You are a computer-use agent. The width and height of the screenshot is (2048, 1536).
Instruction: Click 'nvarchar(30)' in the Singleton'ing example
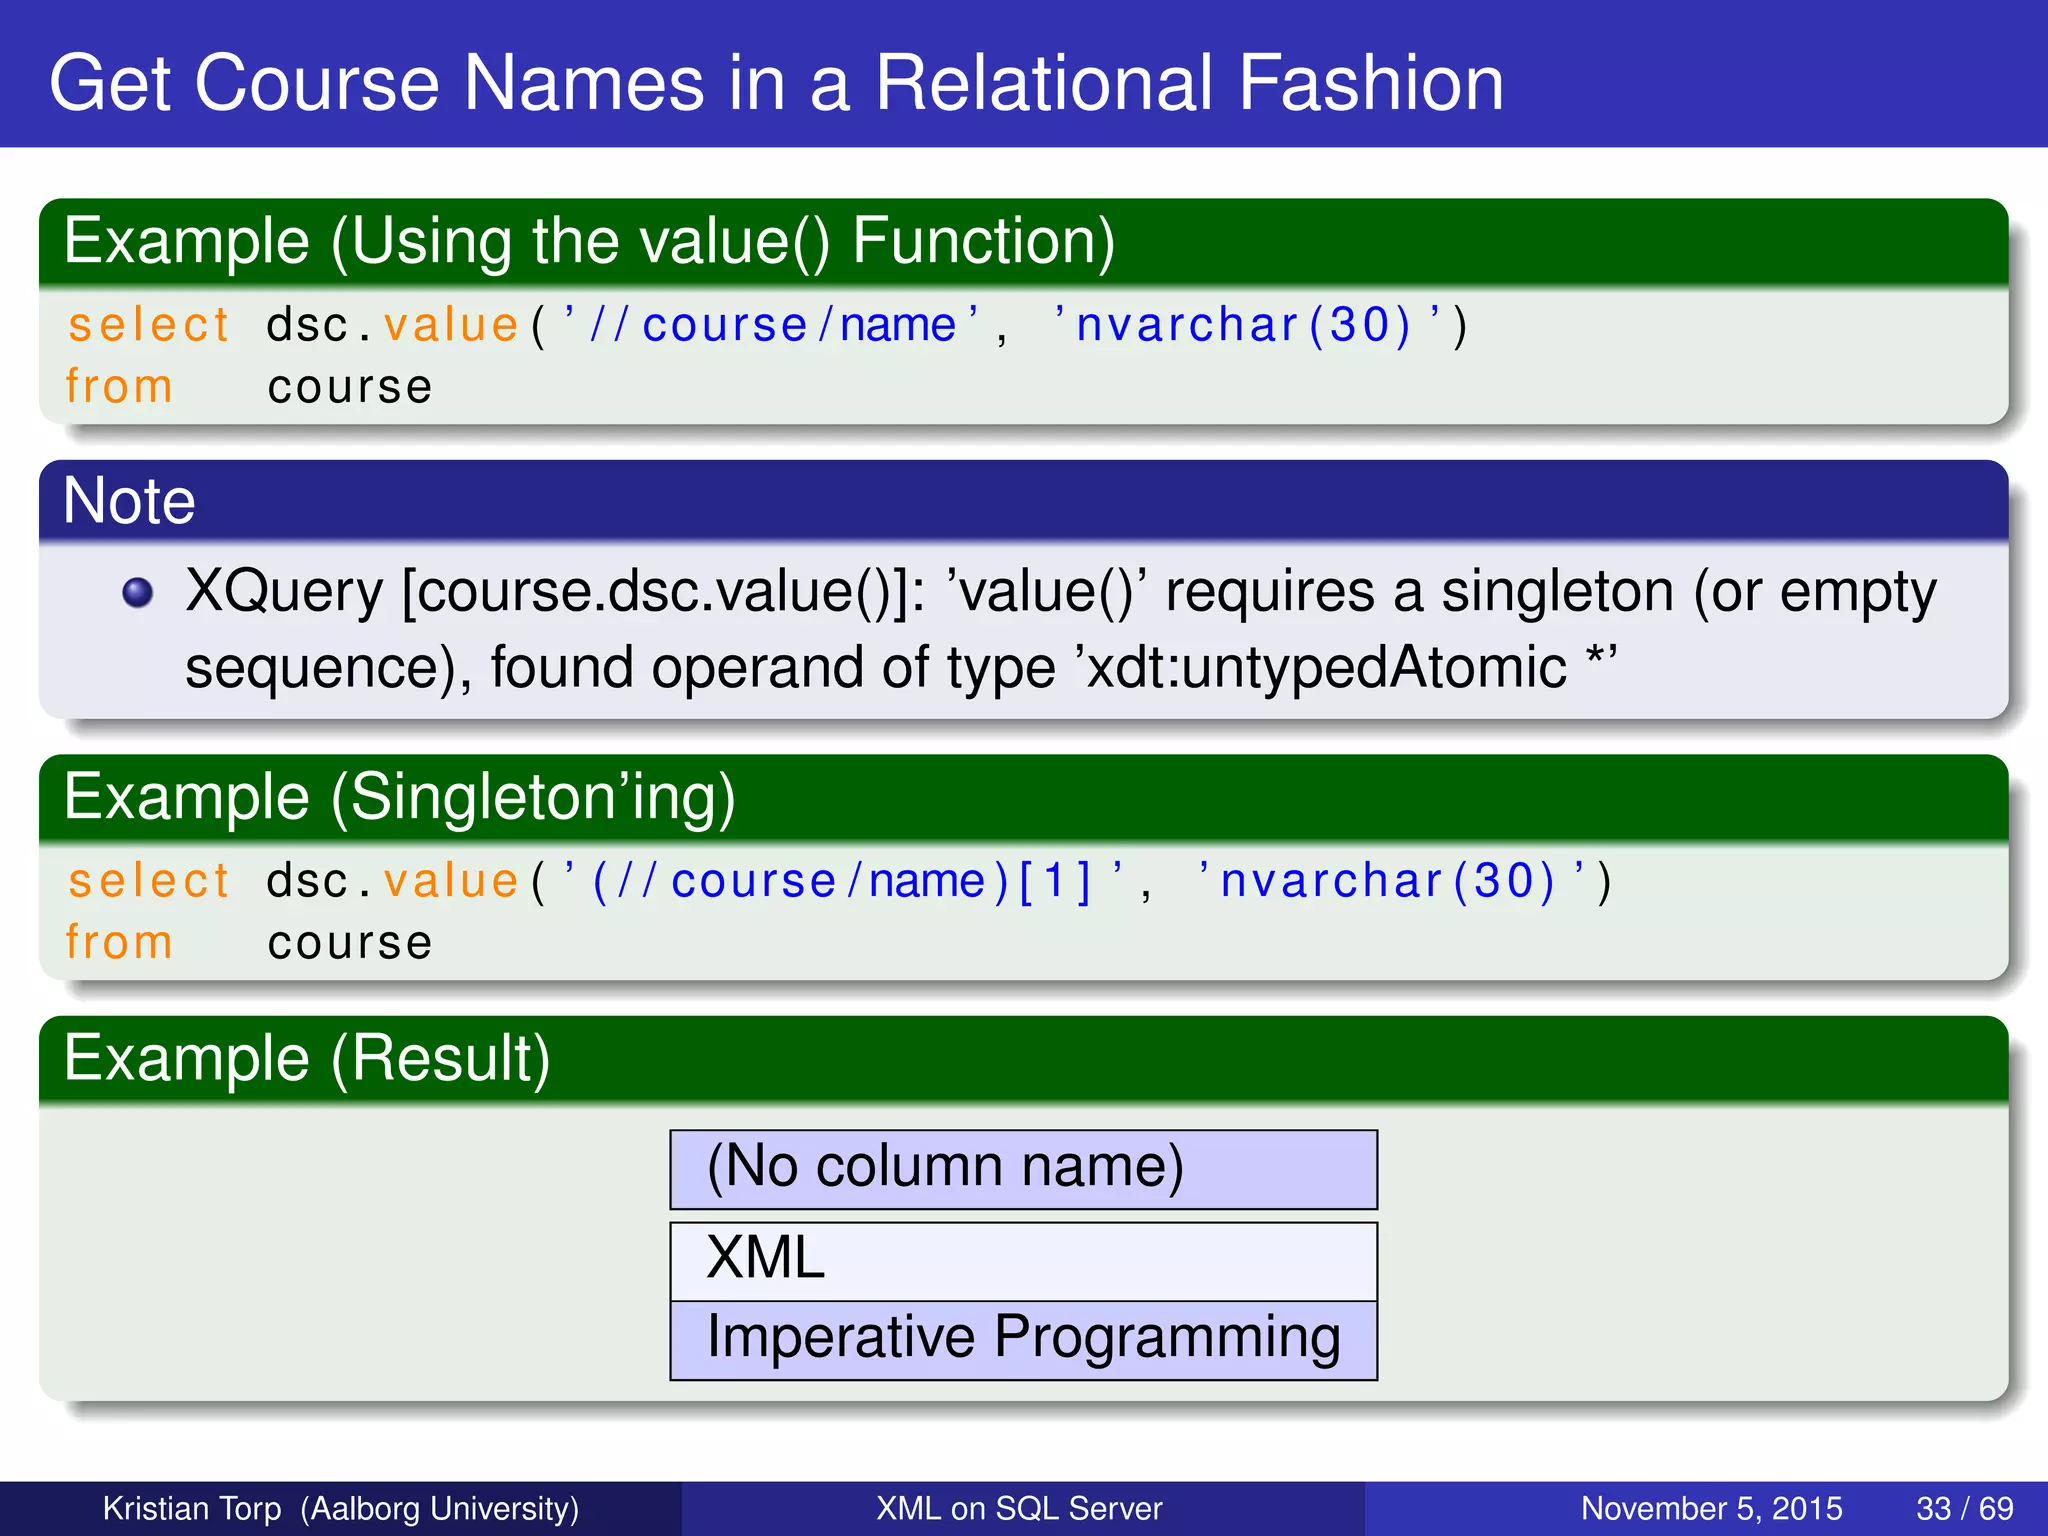point(1388,881)
